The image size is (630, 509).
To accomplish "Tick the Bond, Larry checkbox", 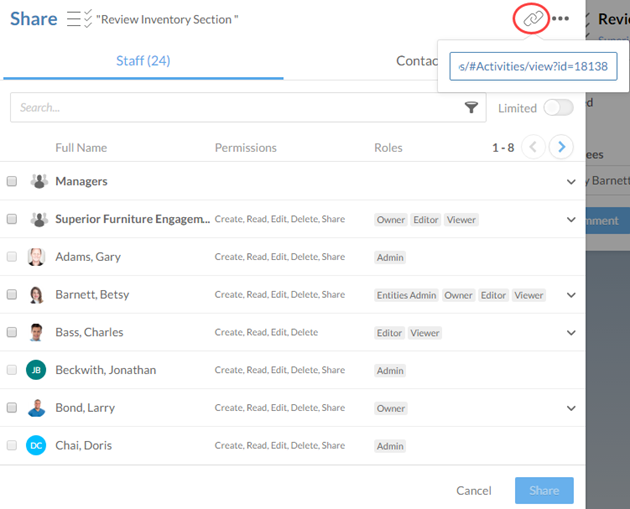I will (12, 408).
